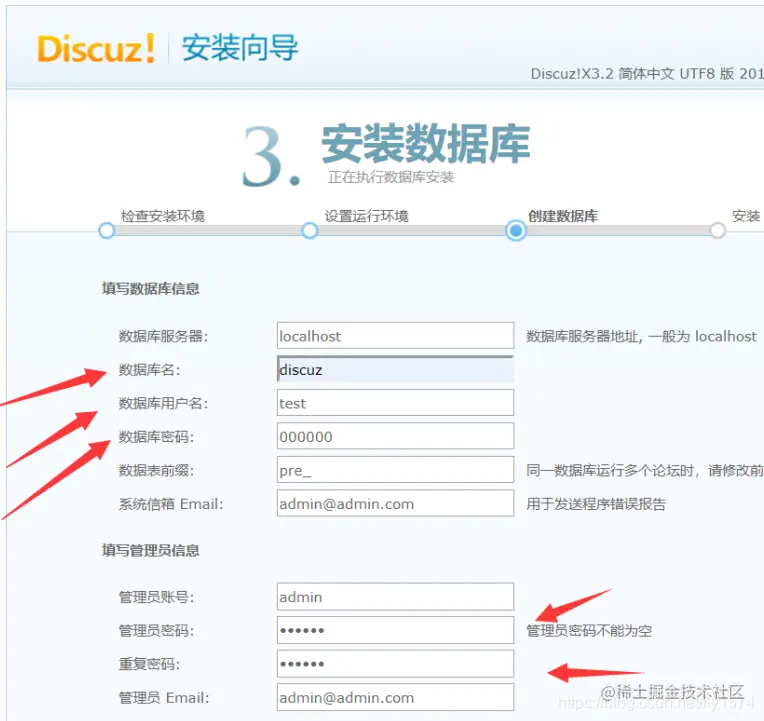The image size is (764, 721).
Task: Click the 数据库用户名: label
Action: tap(163, 403)
